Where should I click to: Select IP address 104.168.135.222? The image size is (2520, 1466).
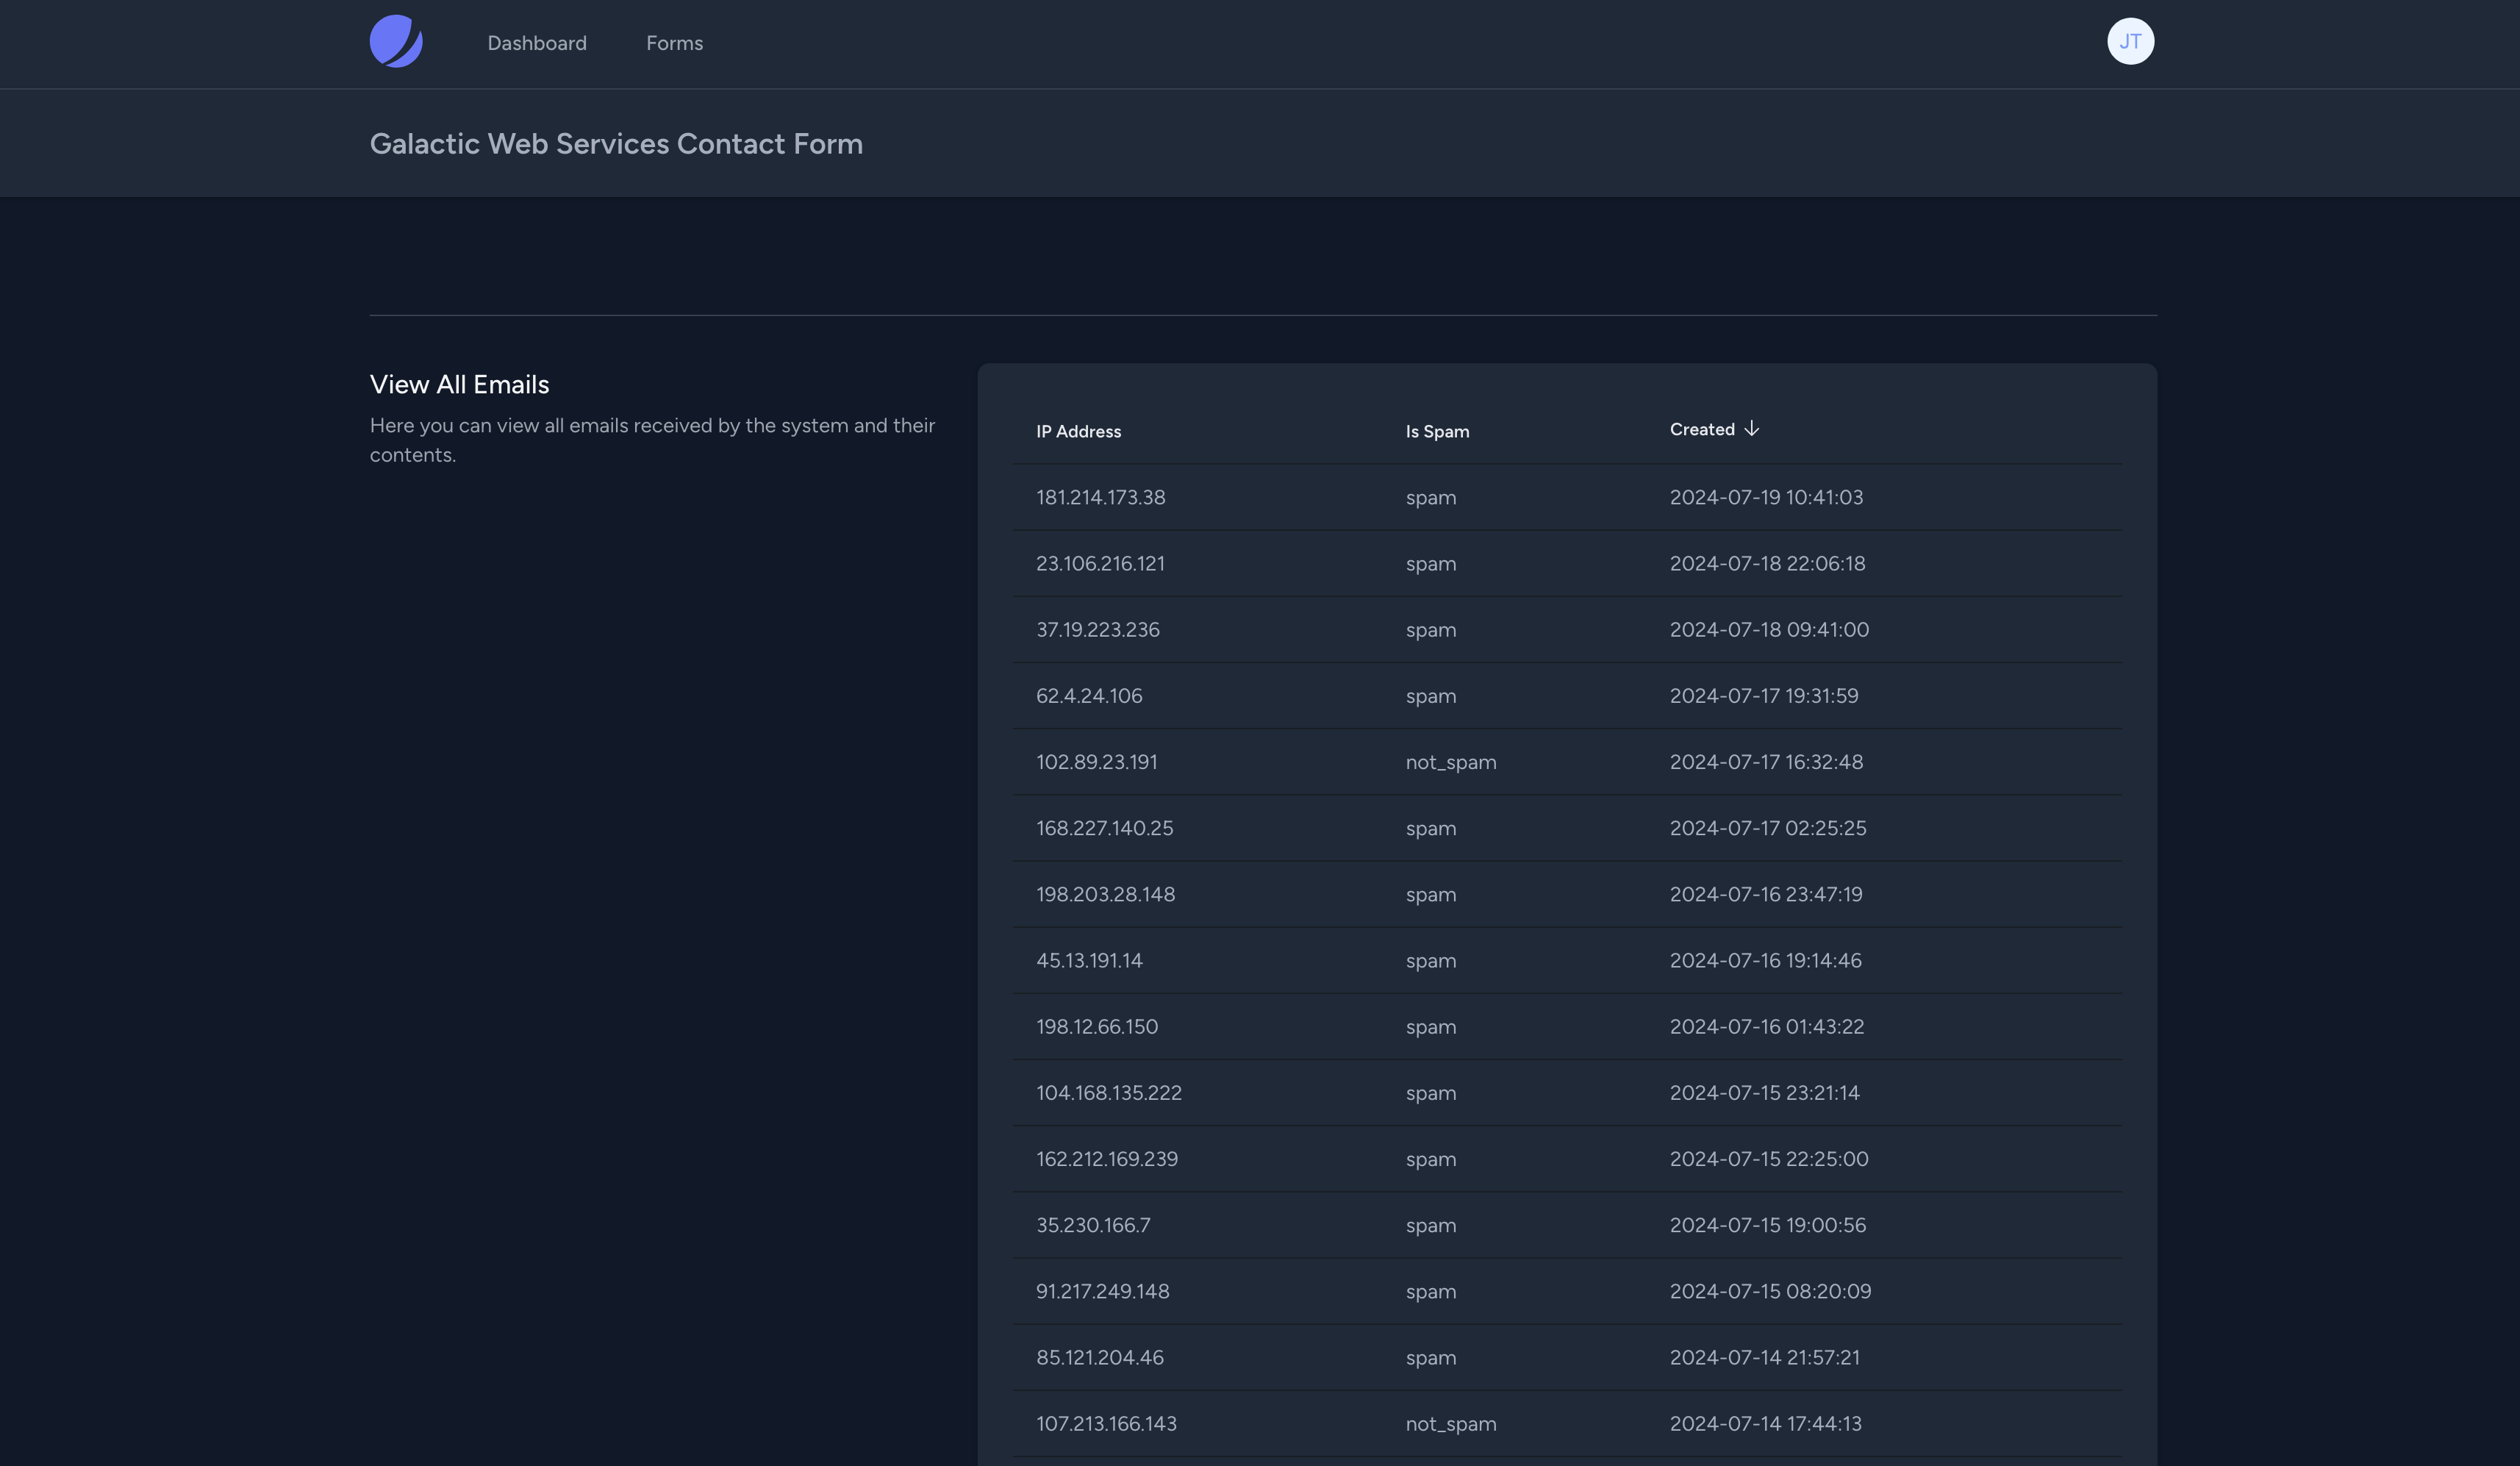coord(1109,1092)
